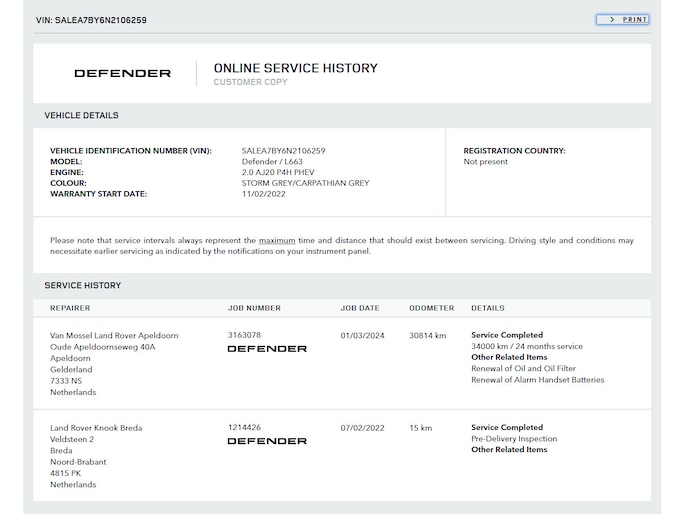Click the 01/03/2024 job date
685x514 pixels.
[361, 335]
